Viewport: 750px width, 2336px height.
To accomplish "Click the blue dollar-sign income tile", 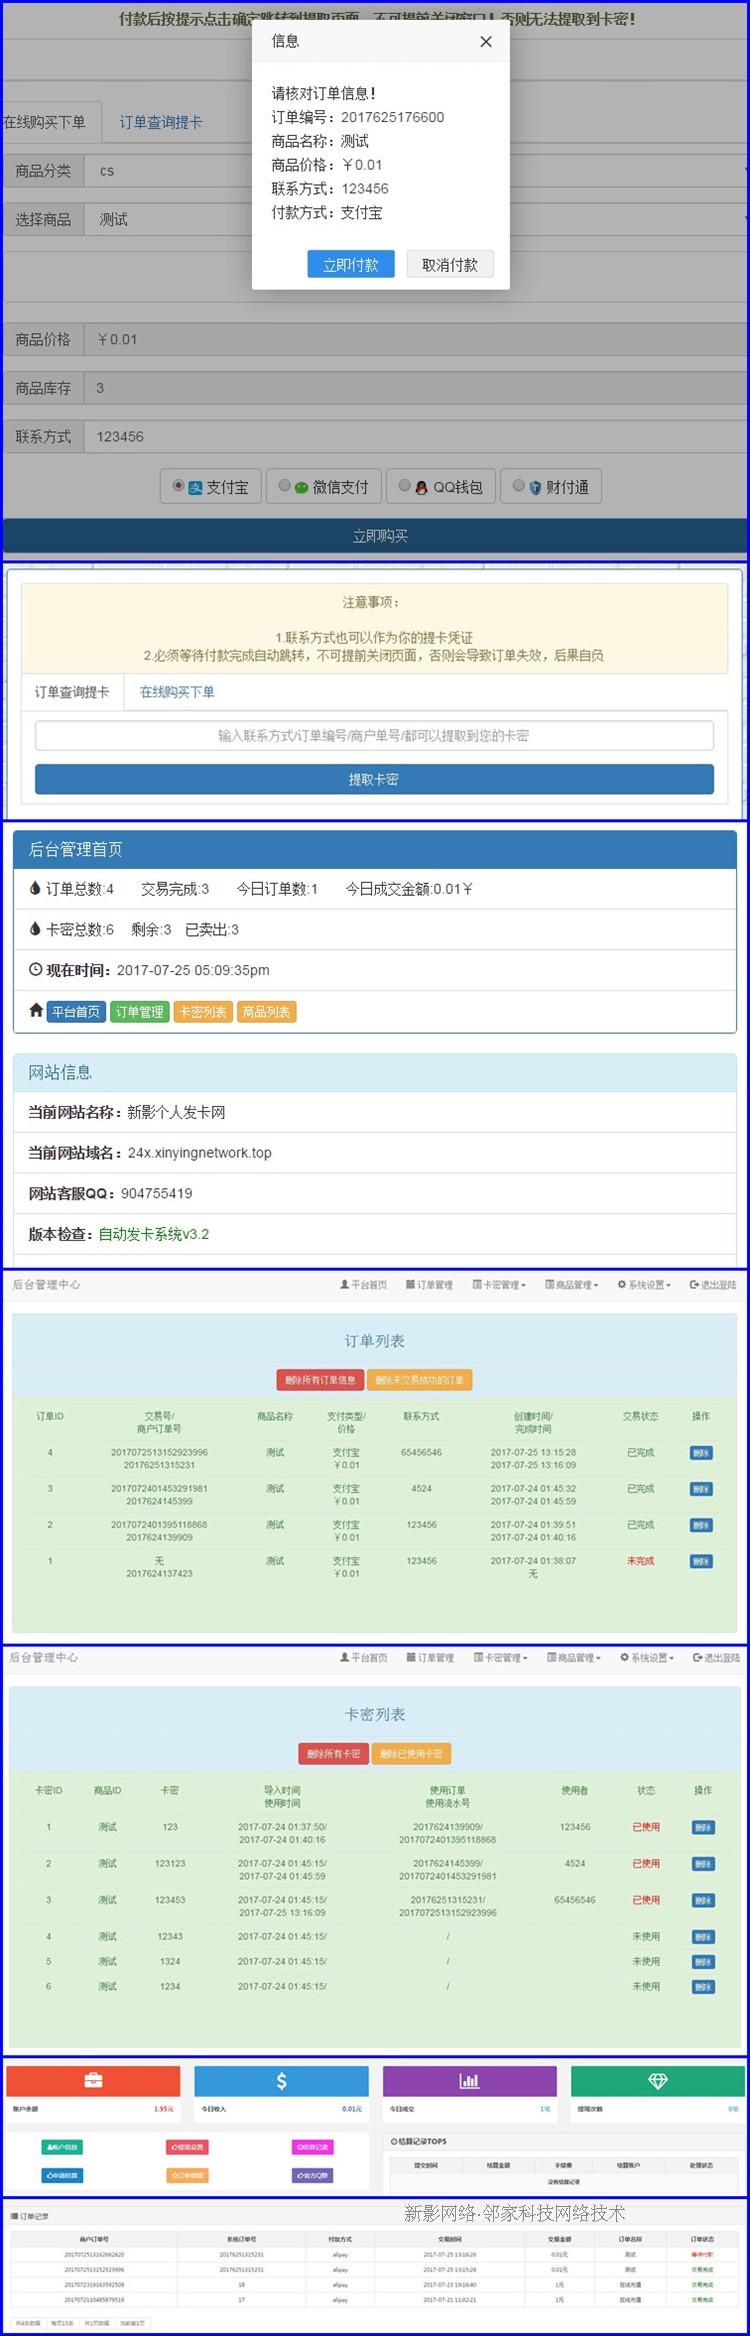I will point(281,2081).
